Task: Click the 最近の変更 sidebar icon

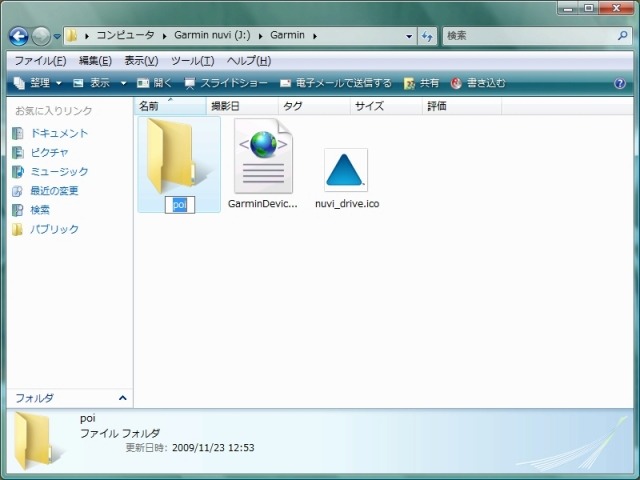Action: click(18, 191)
